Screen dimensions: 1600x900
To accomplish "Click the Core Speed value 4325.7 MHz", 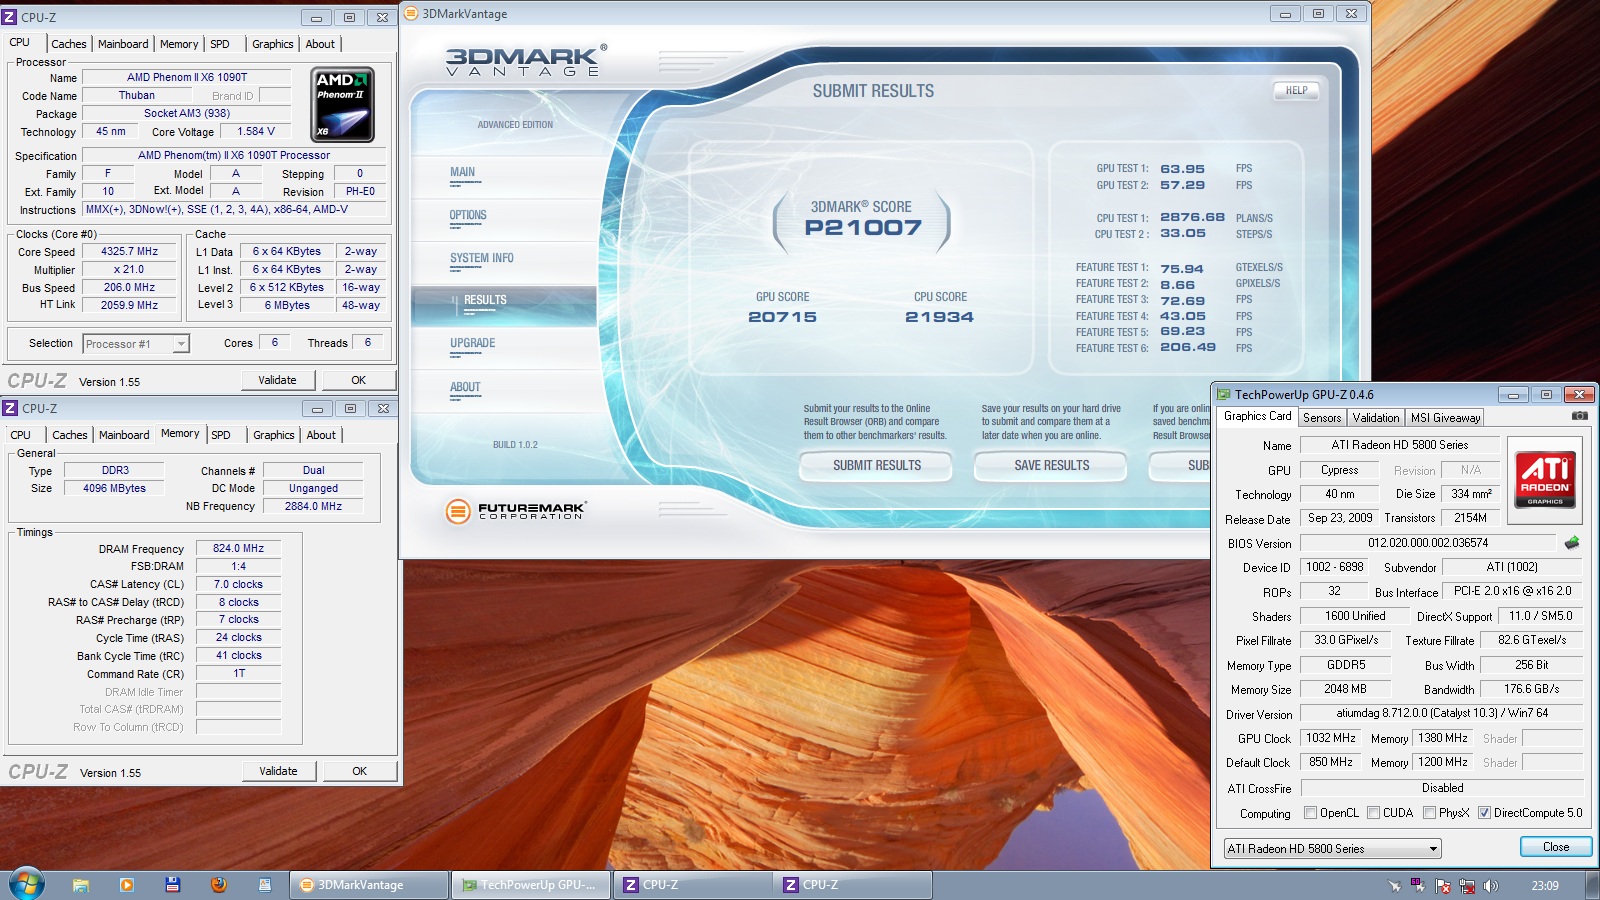I will (x=129, y=252).
